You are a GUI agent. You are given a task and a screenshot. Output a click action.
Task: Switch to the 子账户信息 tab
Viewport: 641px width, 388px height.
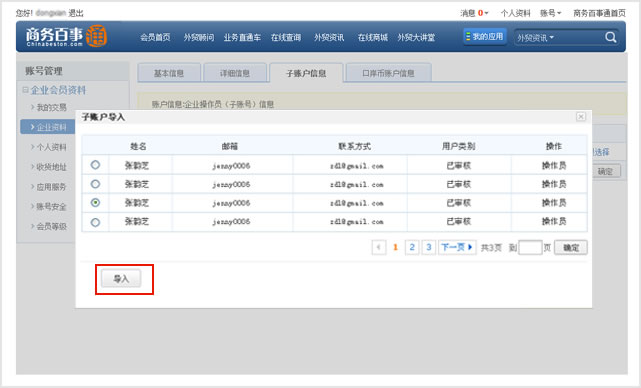[306, 73]
